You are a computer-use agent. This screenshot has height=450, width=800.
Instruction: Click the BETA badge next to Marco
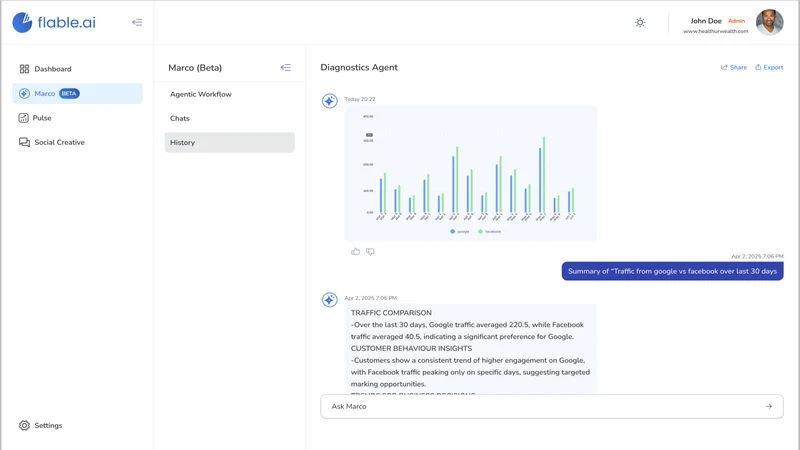tap(69, 93)
